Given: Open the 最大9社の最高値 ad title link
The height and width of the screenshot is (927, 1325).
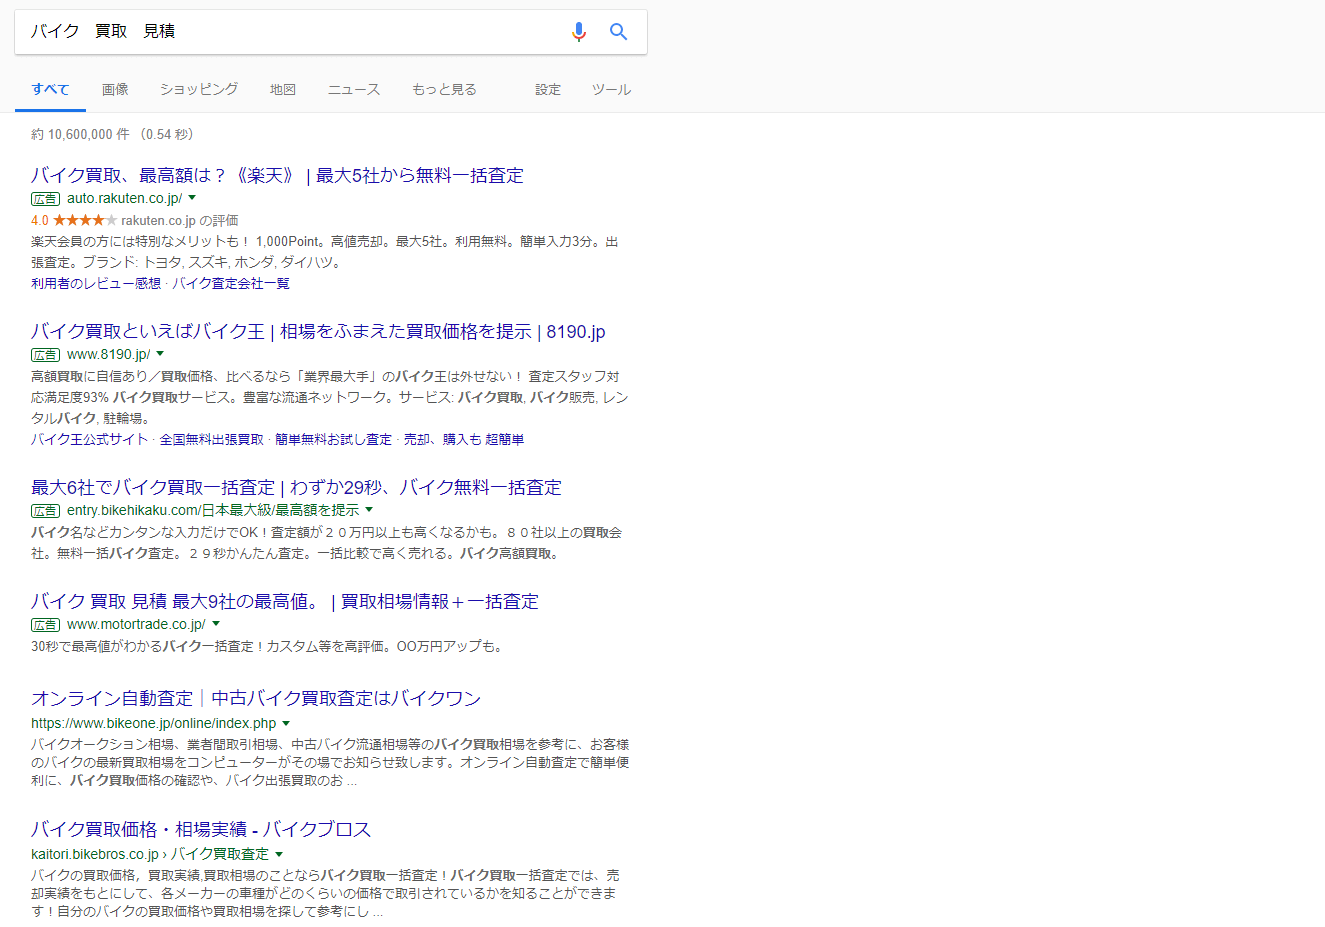Looking at the screenshot, I should tap(285, 601).
